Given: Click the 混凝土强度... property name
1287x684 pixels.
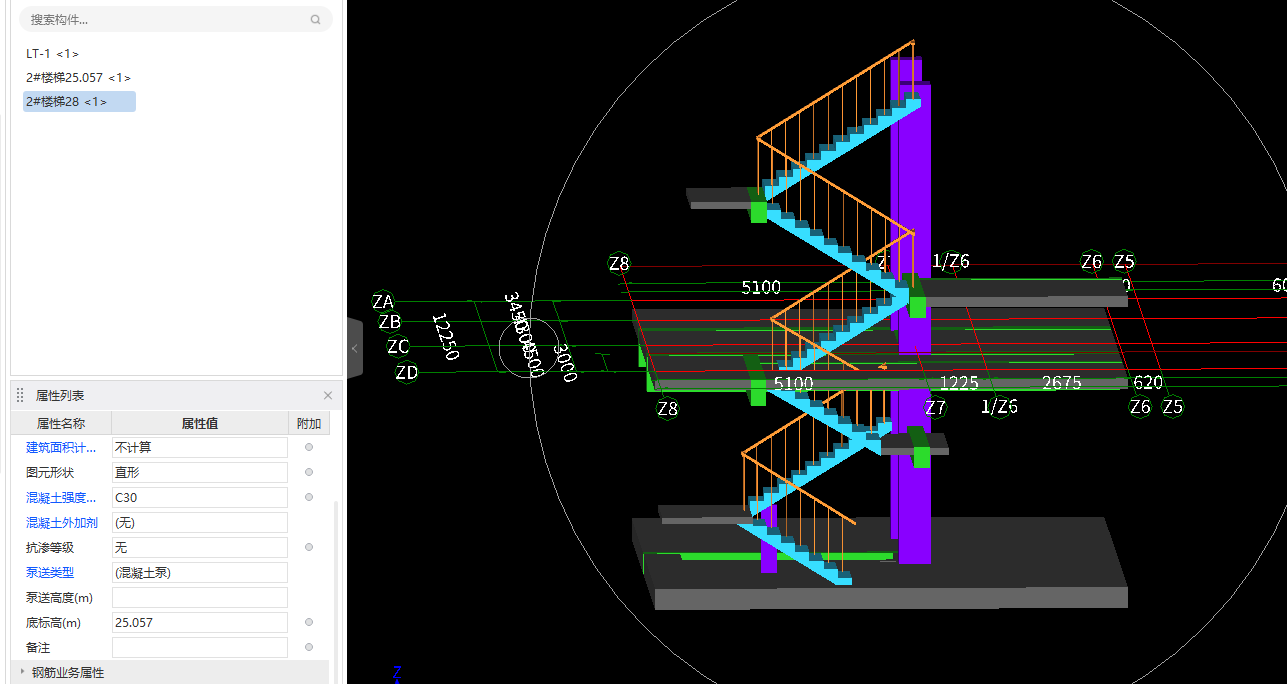Looking at the screenshot, I should click(x=61, y=498).
